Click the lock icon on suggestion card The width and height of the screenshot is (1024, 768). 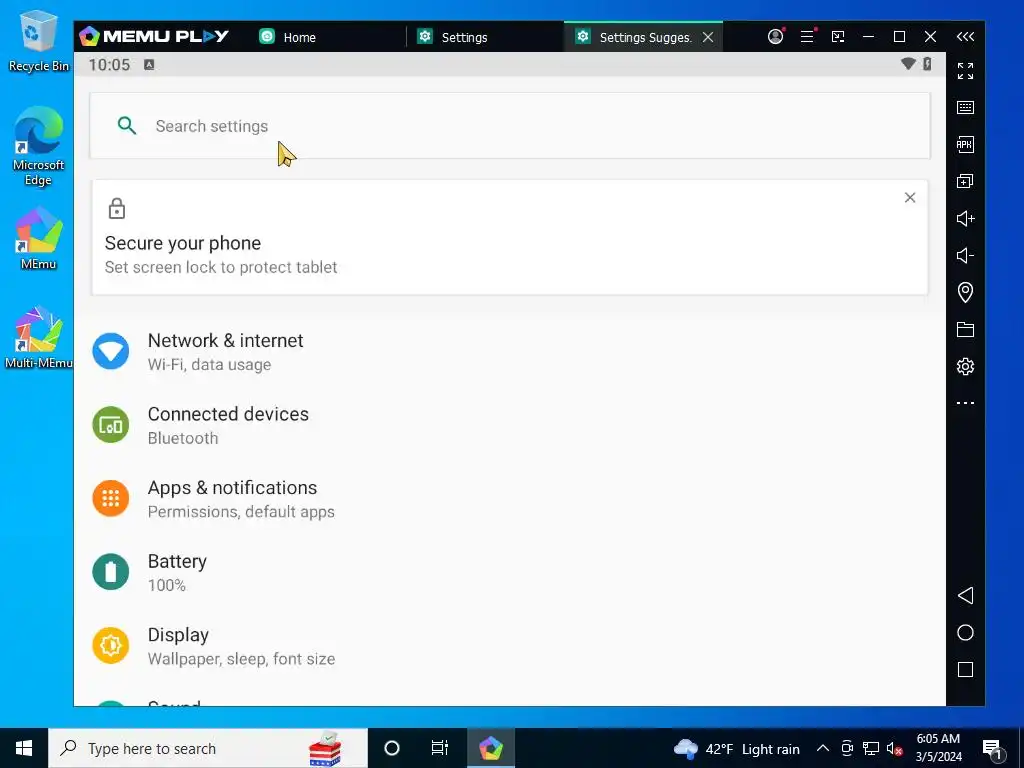[x=117, y=208]
